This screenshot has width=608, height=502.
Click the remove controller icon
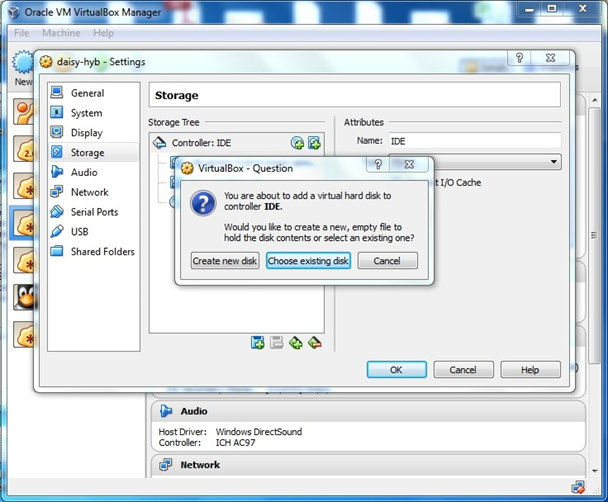[314, 343]
